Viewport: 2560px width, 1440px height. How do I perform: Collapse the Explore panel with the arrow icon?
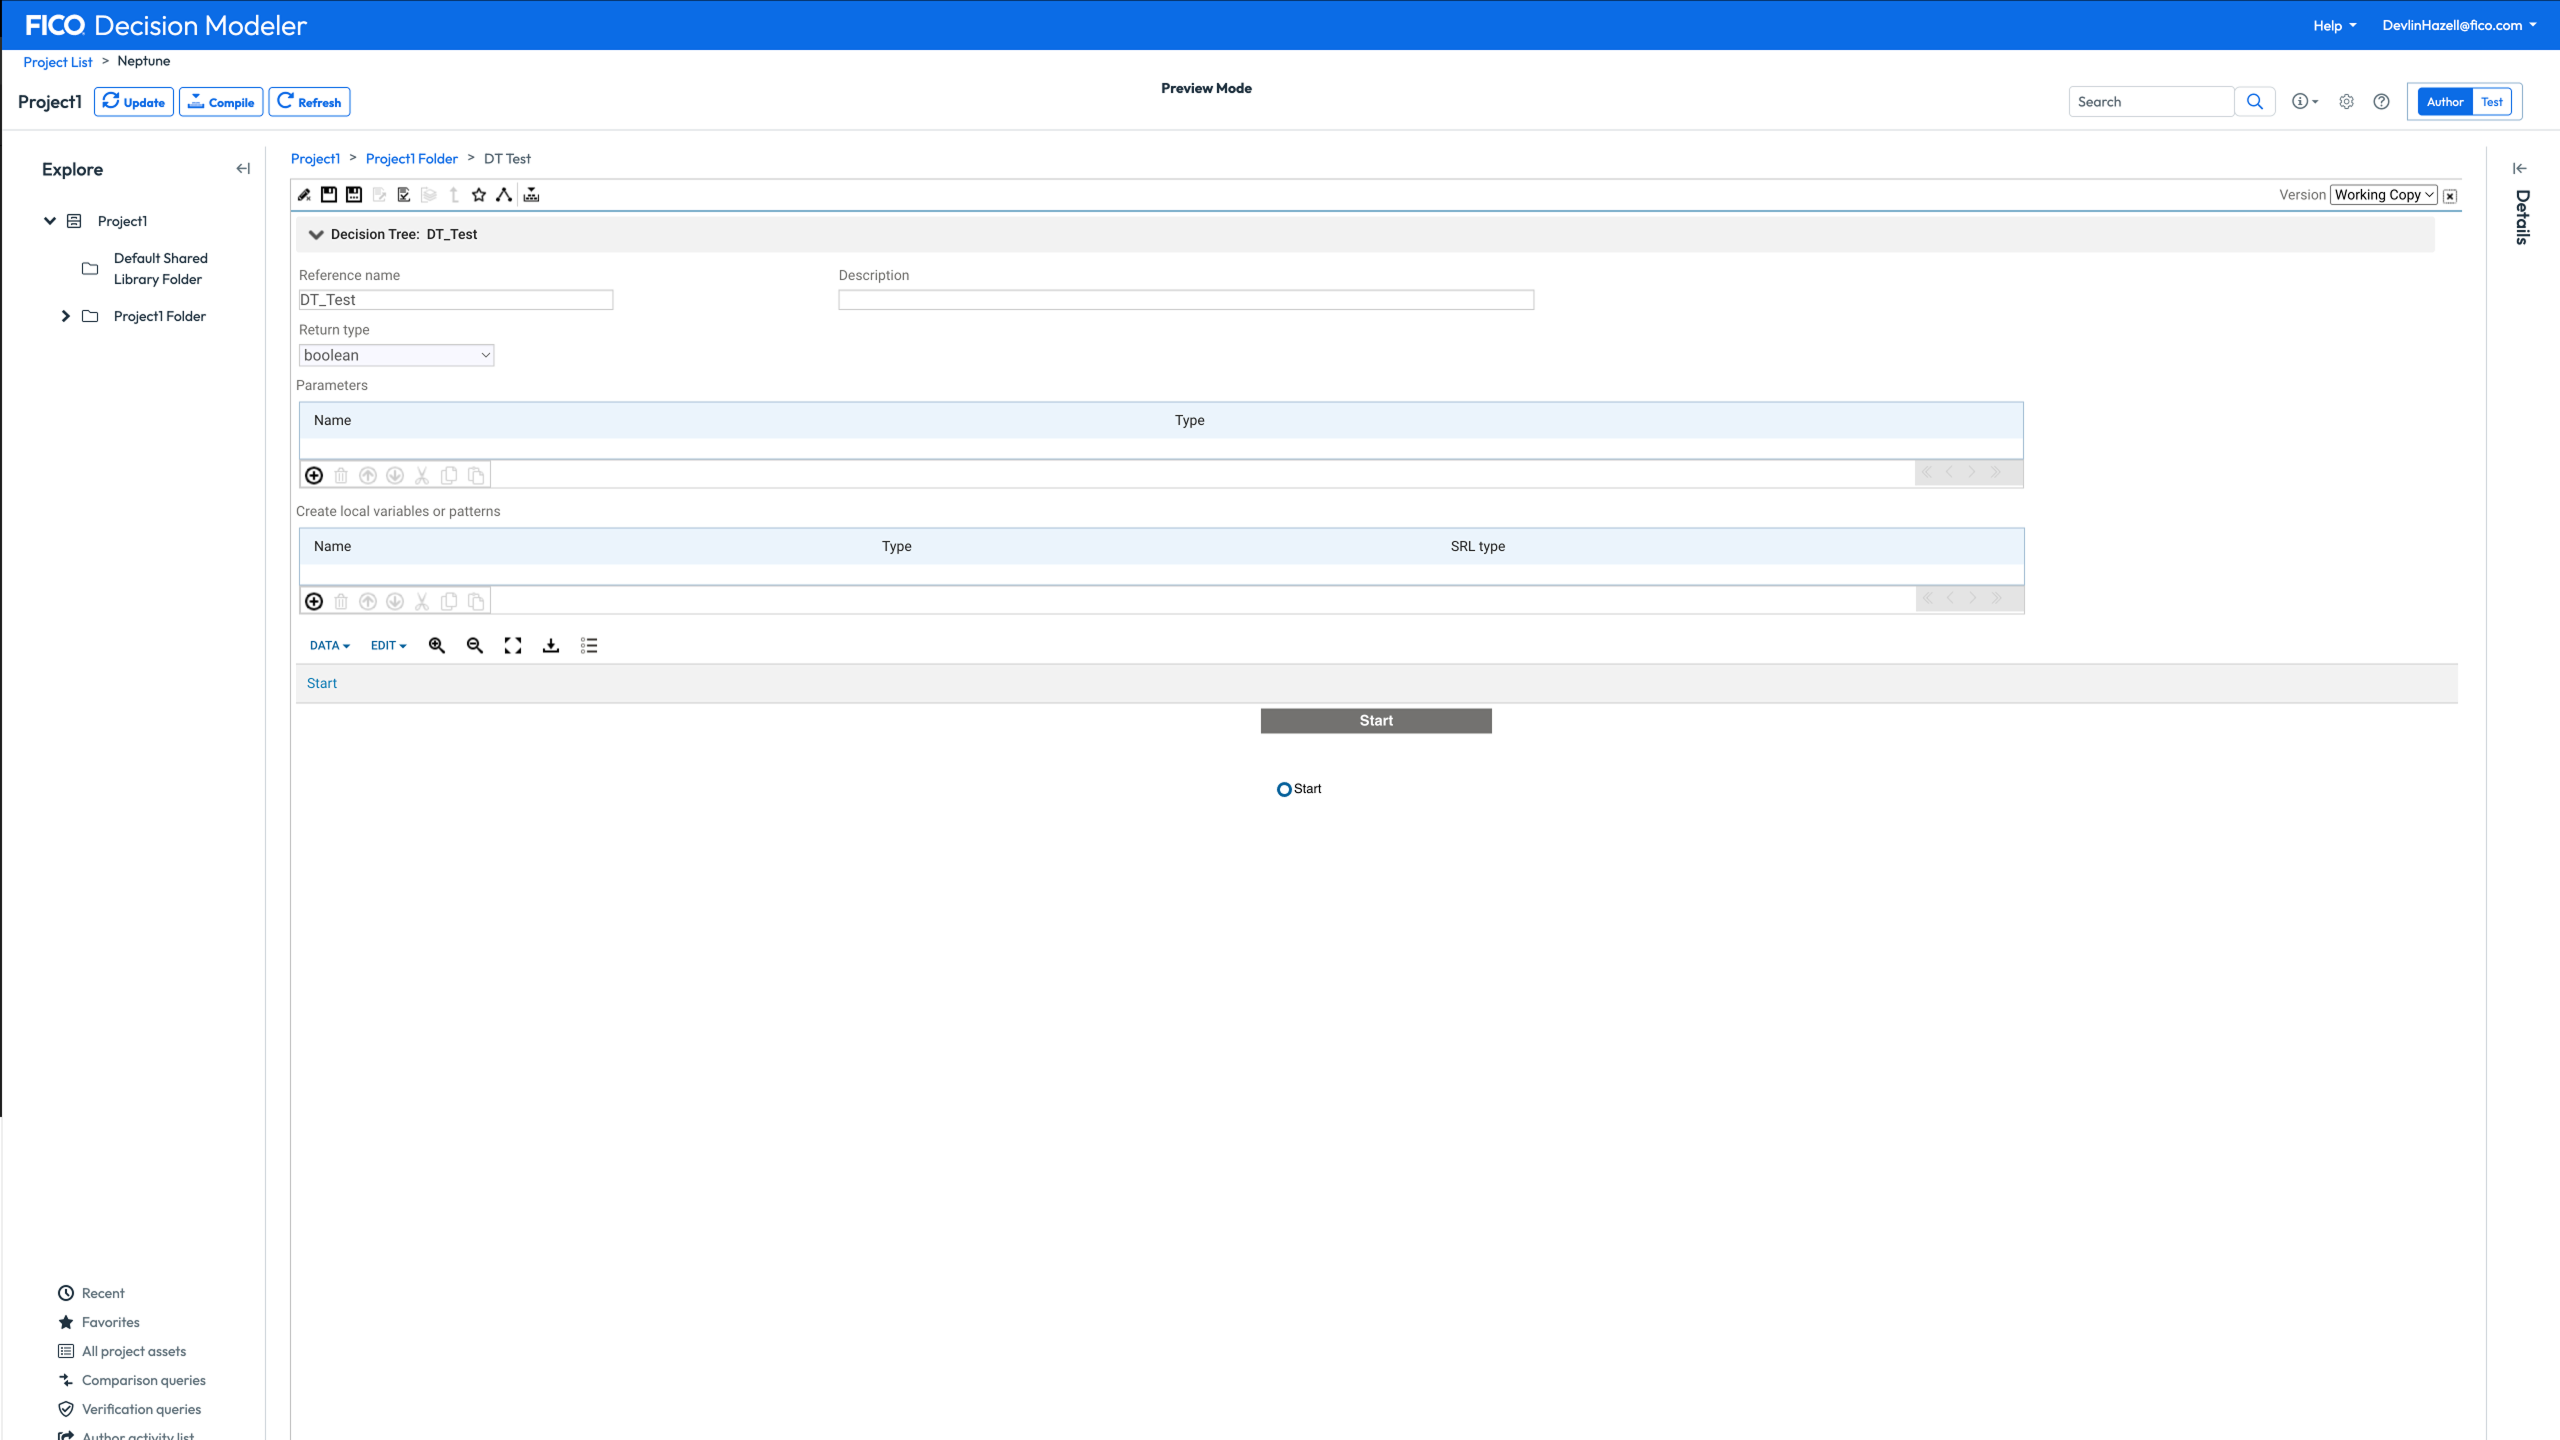pyautogui.click(x=243, y=169)
